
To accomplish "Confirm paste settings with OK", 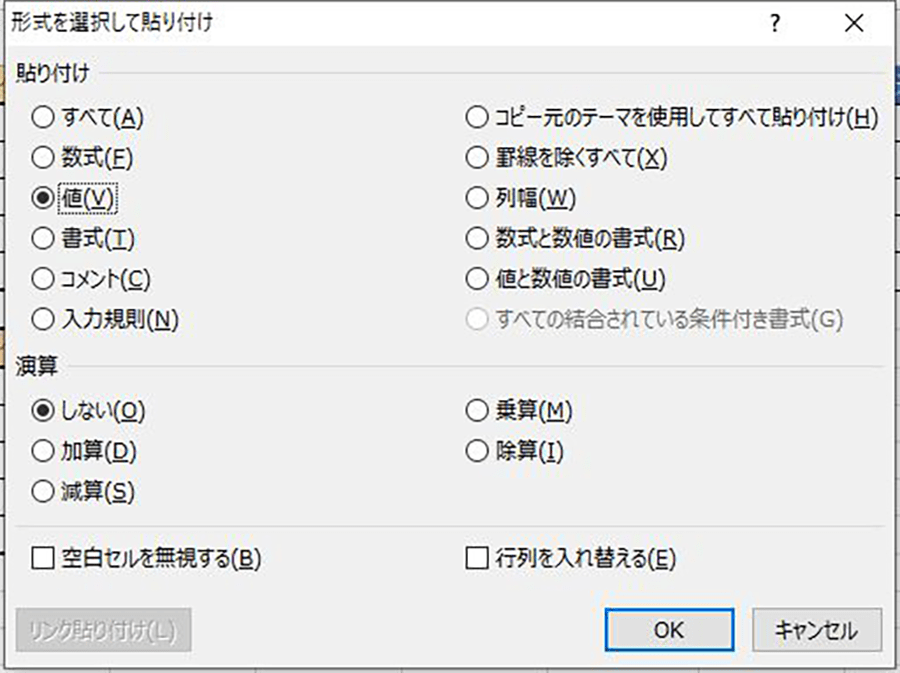I will click(668, 630).
